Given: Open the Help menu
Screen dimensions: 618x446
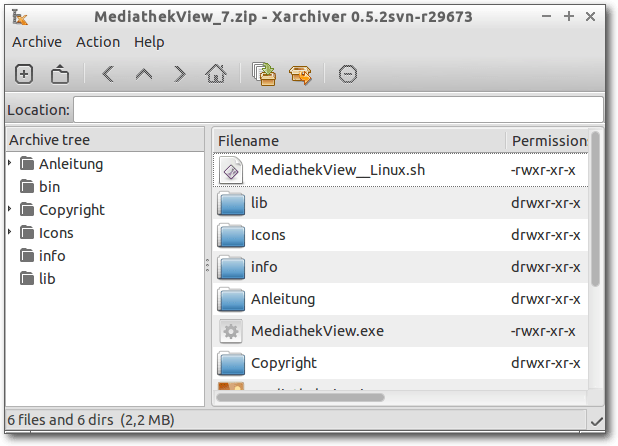Looking at the screenshot, I should (x=149, y=42).
